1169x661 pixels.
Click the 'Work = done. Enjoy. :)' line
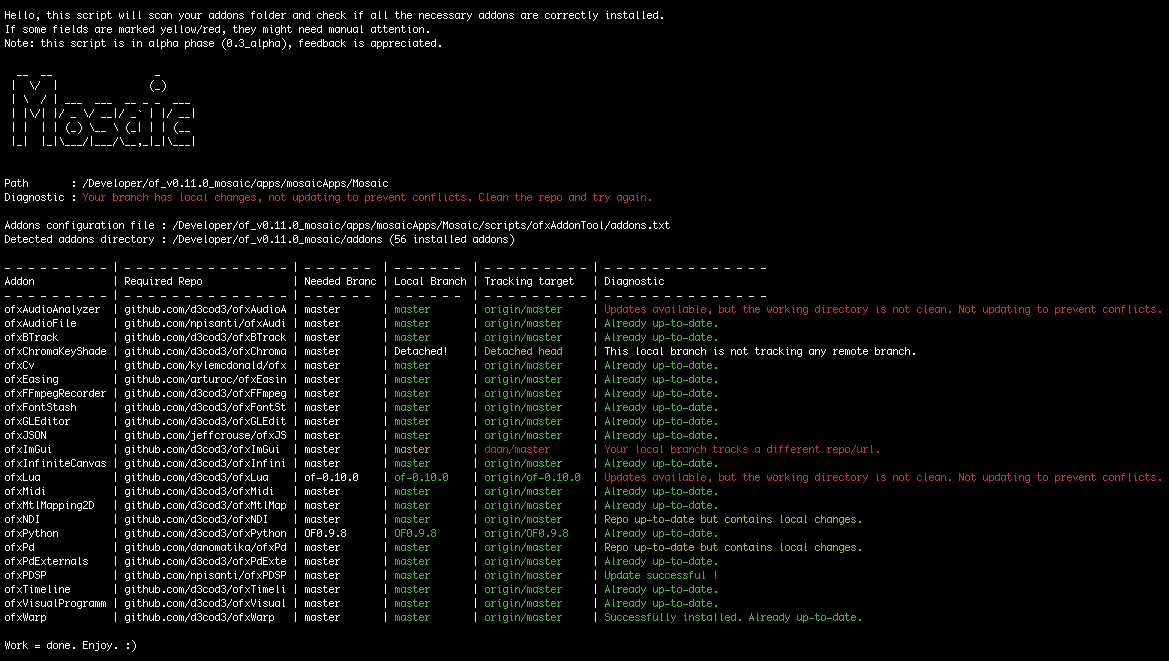71,645
